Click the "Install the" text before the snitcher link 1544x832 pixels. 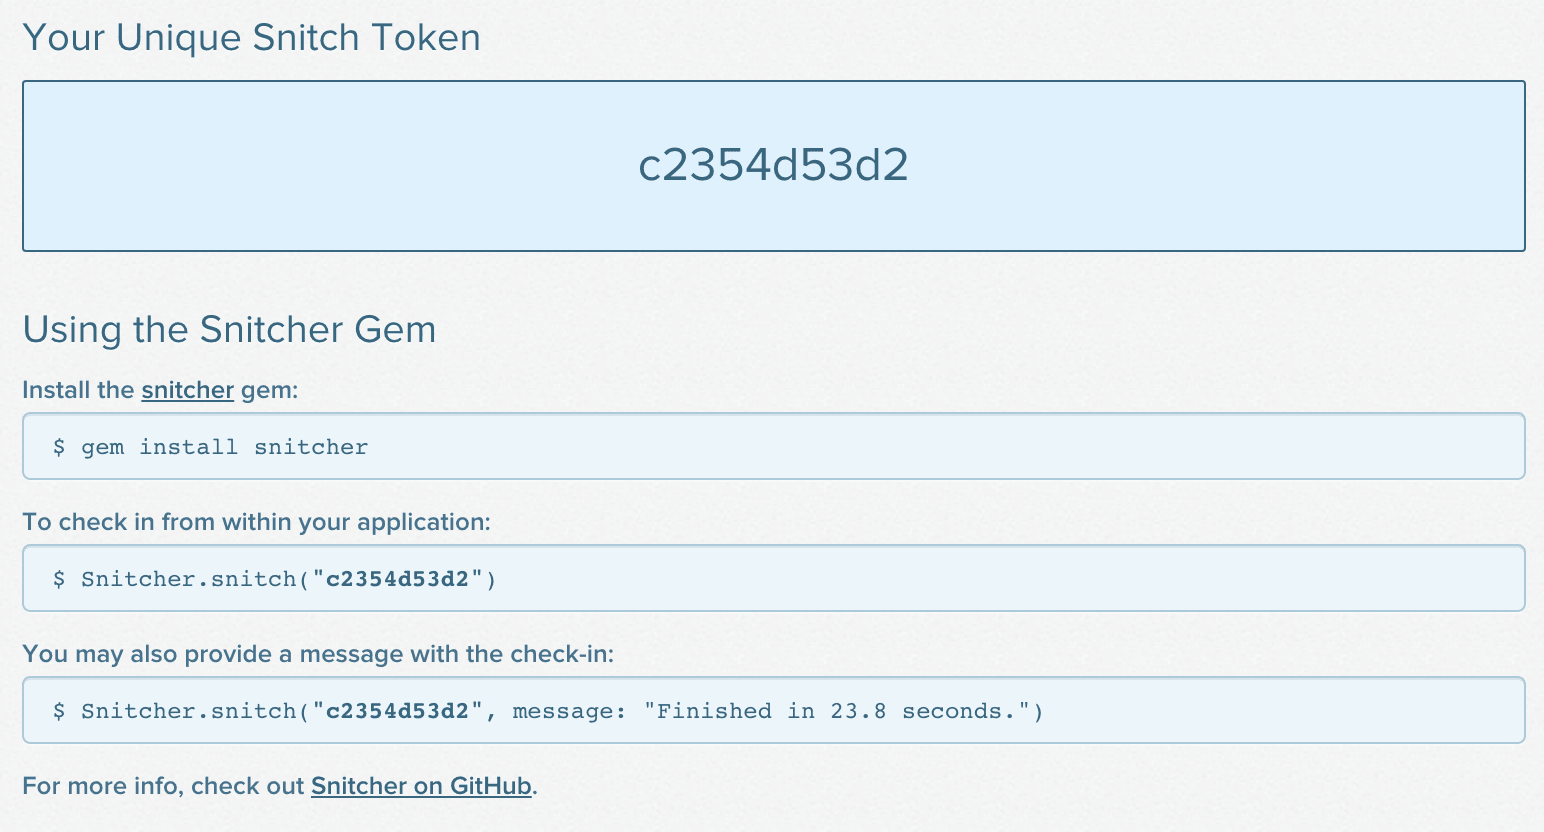click(78, 390)
